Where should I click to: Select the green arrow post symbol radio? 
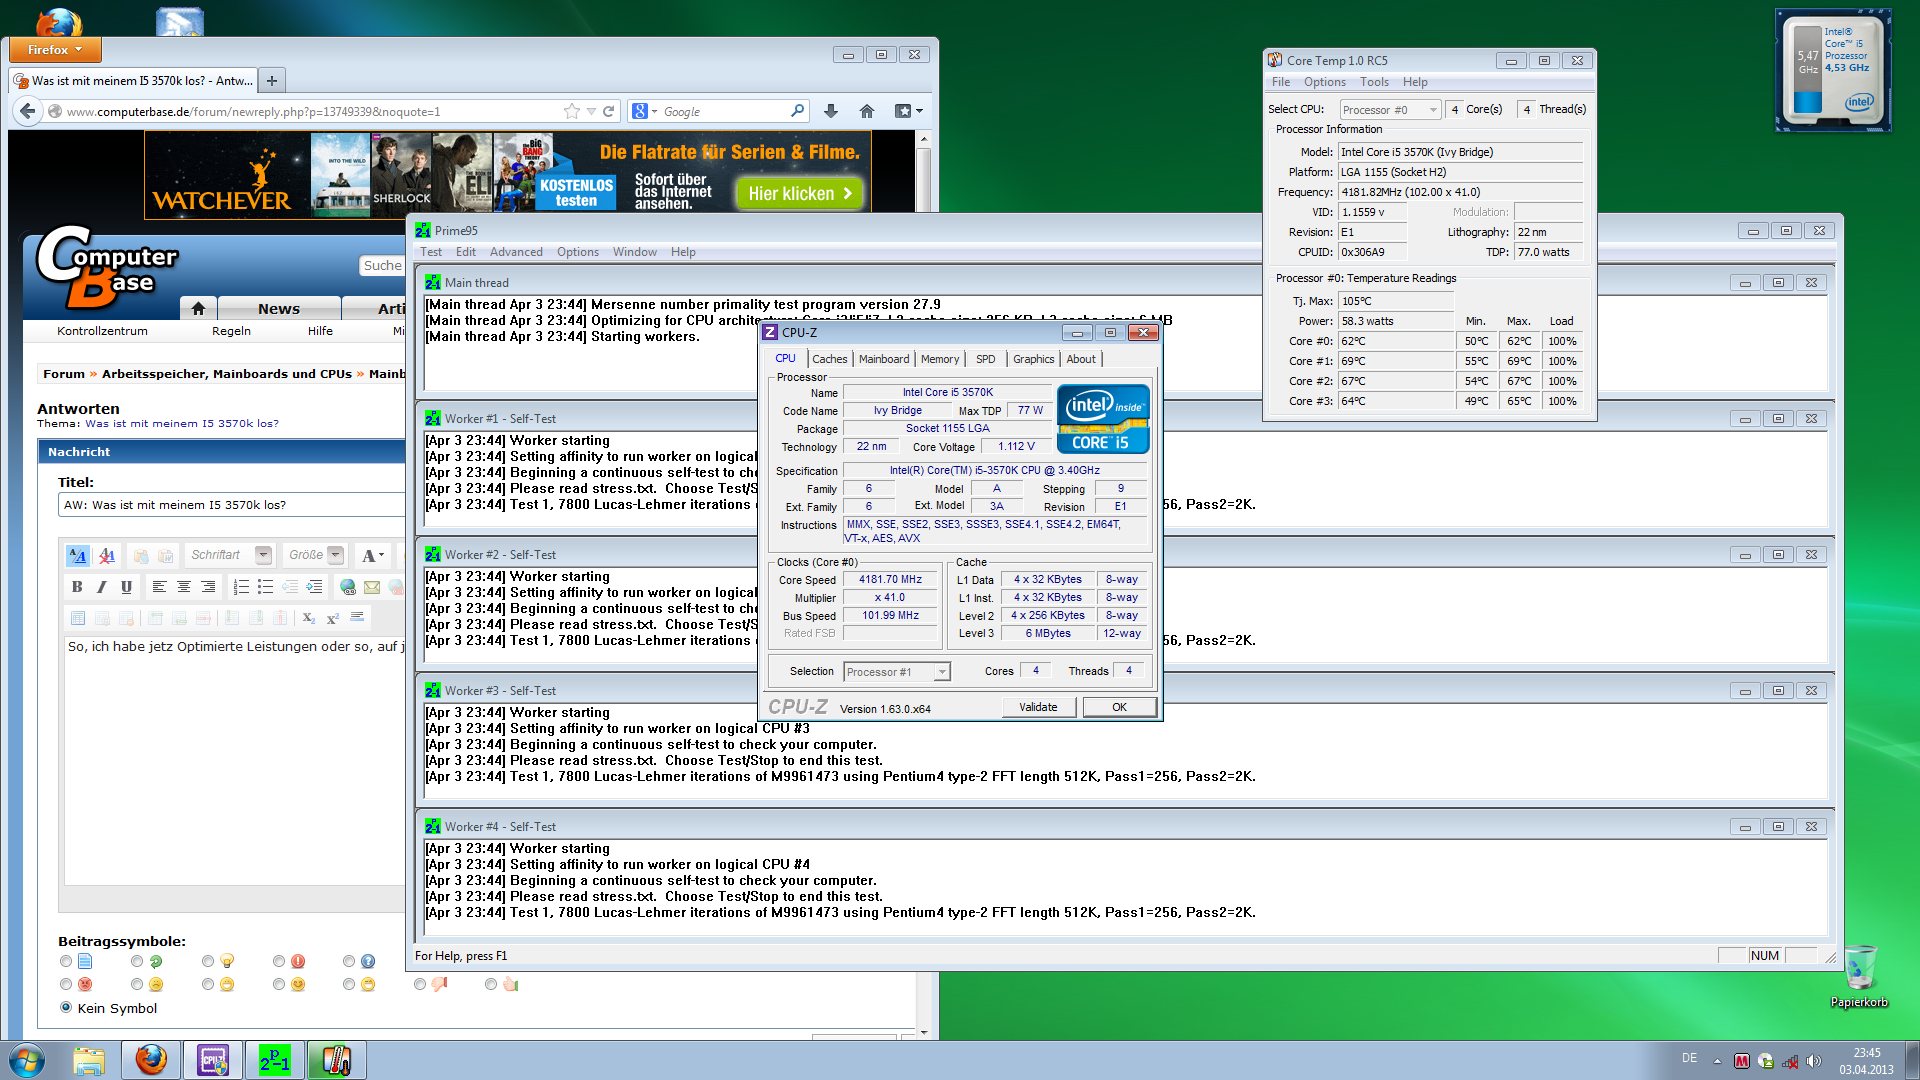click(137, 961)
